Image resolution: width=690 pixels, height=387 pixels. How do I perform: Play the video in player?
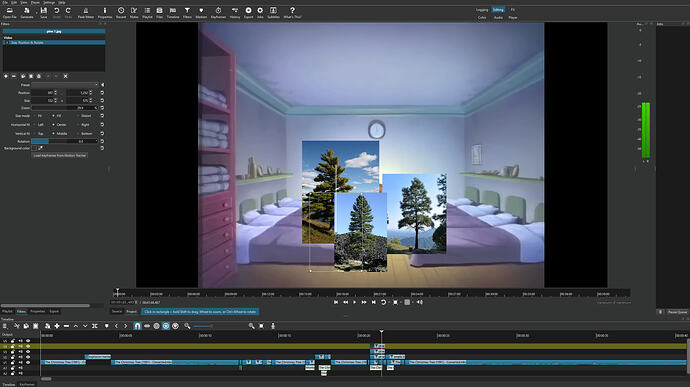[355, 302]
